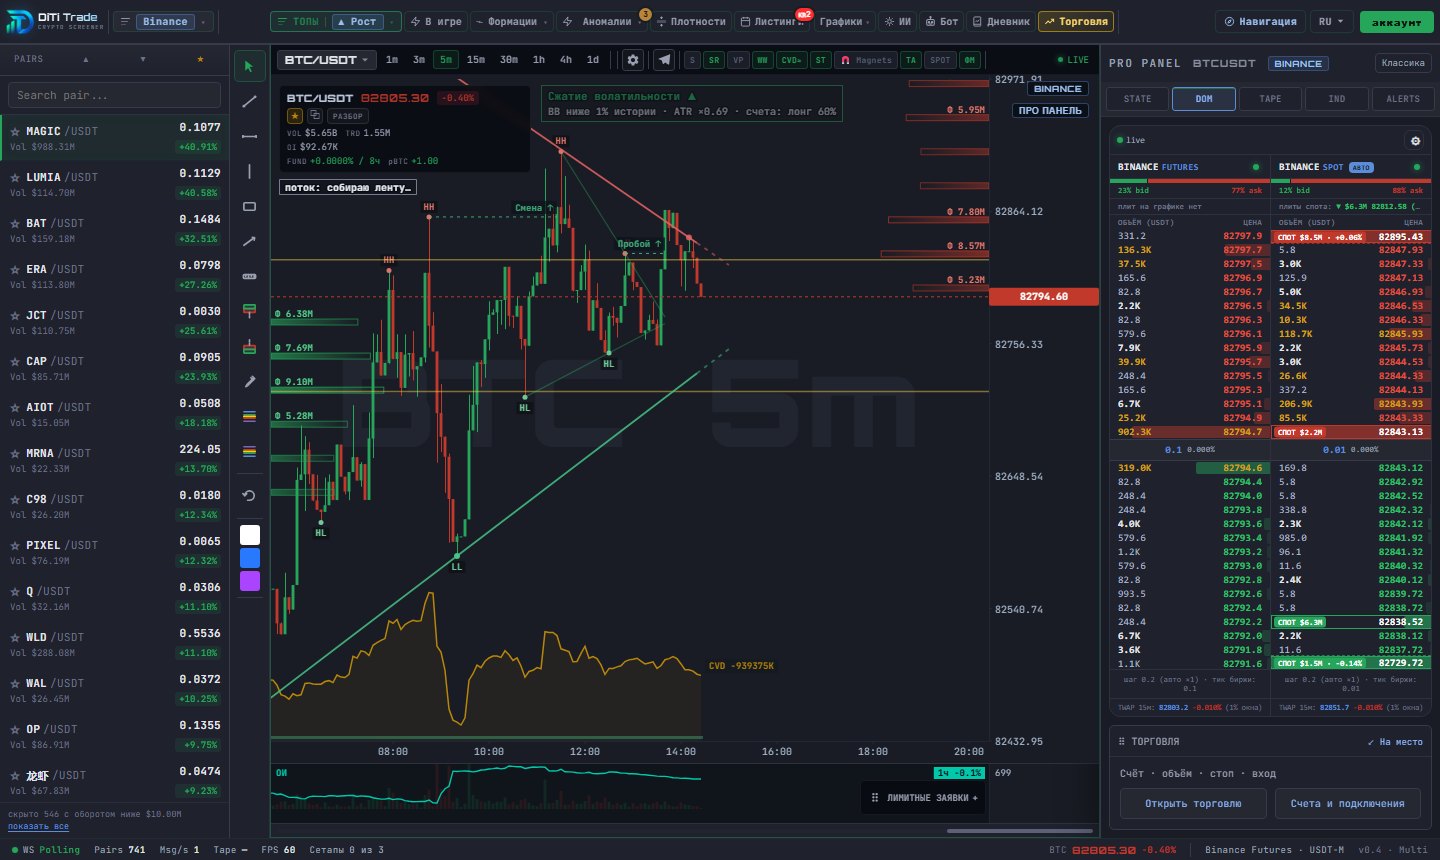The height and width of the screenshot is (860, 1440).
Task: Expand the Графики dropdown
Action: click(x=844, y=21)
